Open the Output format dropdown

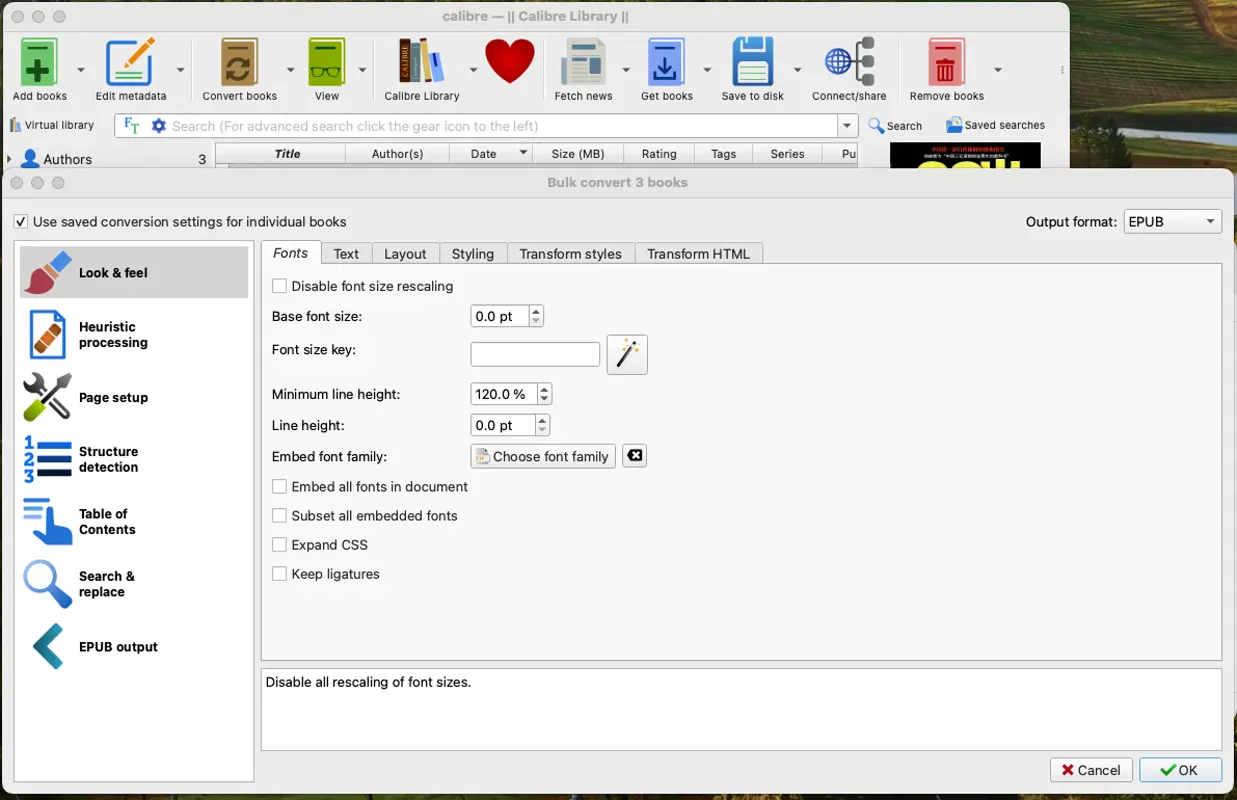(x=1171, y=221)
